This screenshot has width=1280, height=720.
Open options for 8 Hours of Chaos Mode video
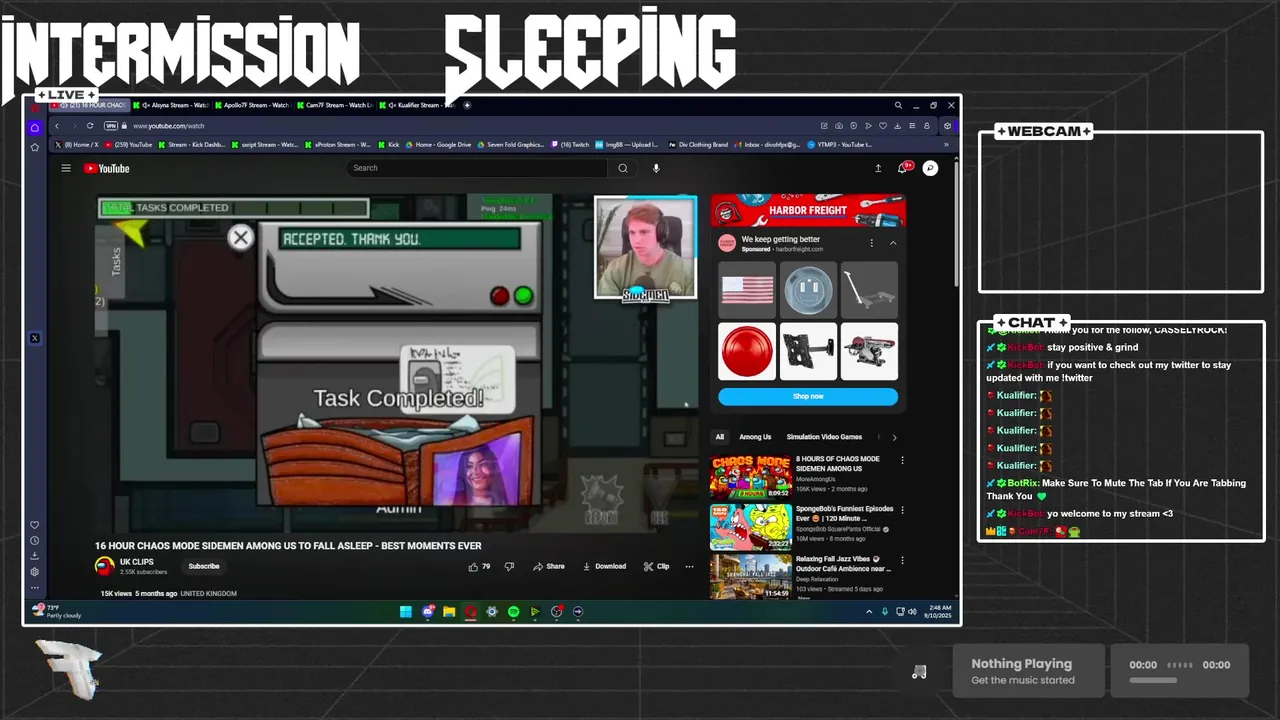(x=902, y=461)
